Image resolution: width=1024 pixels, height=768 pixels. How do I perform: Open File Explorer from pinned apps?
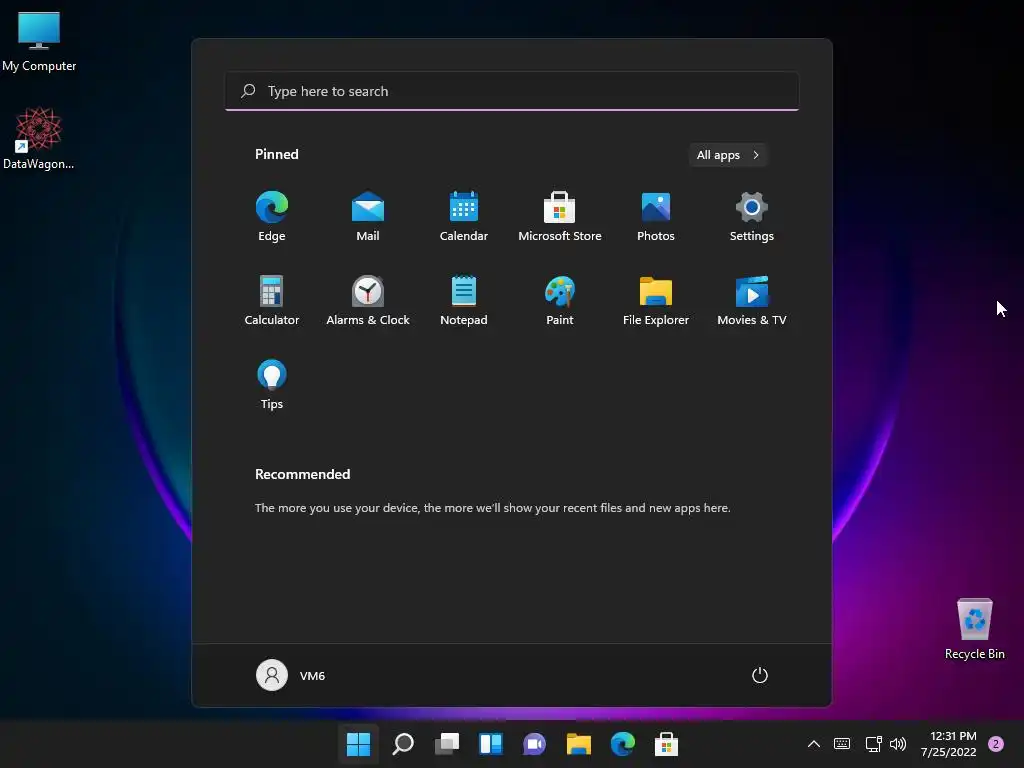pos(656,300)
